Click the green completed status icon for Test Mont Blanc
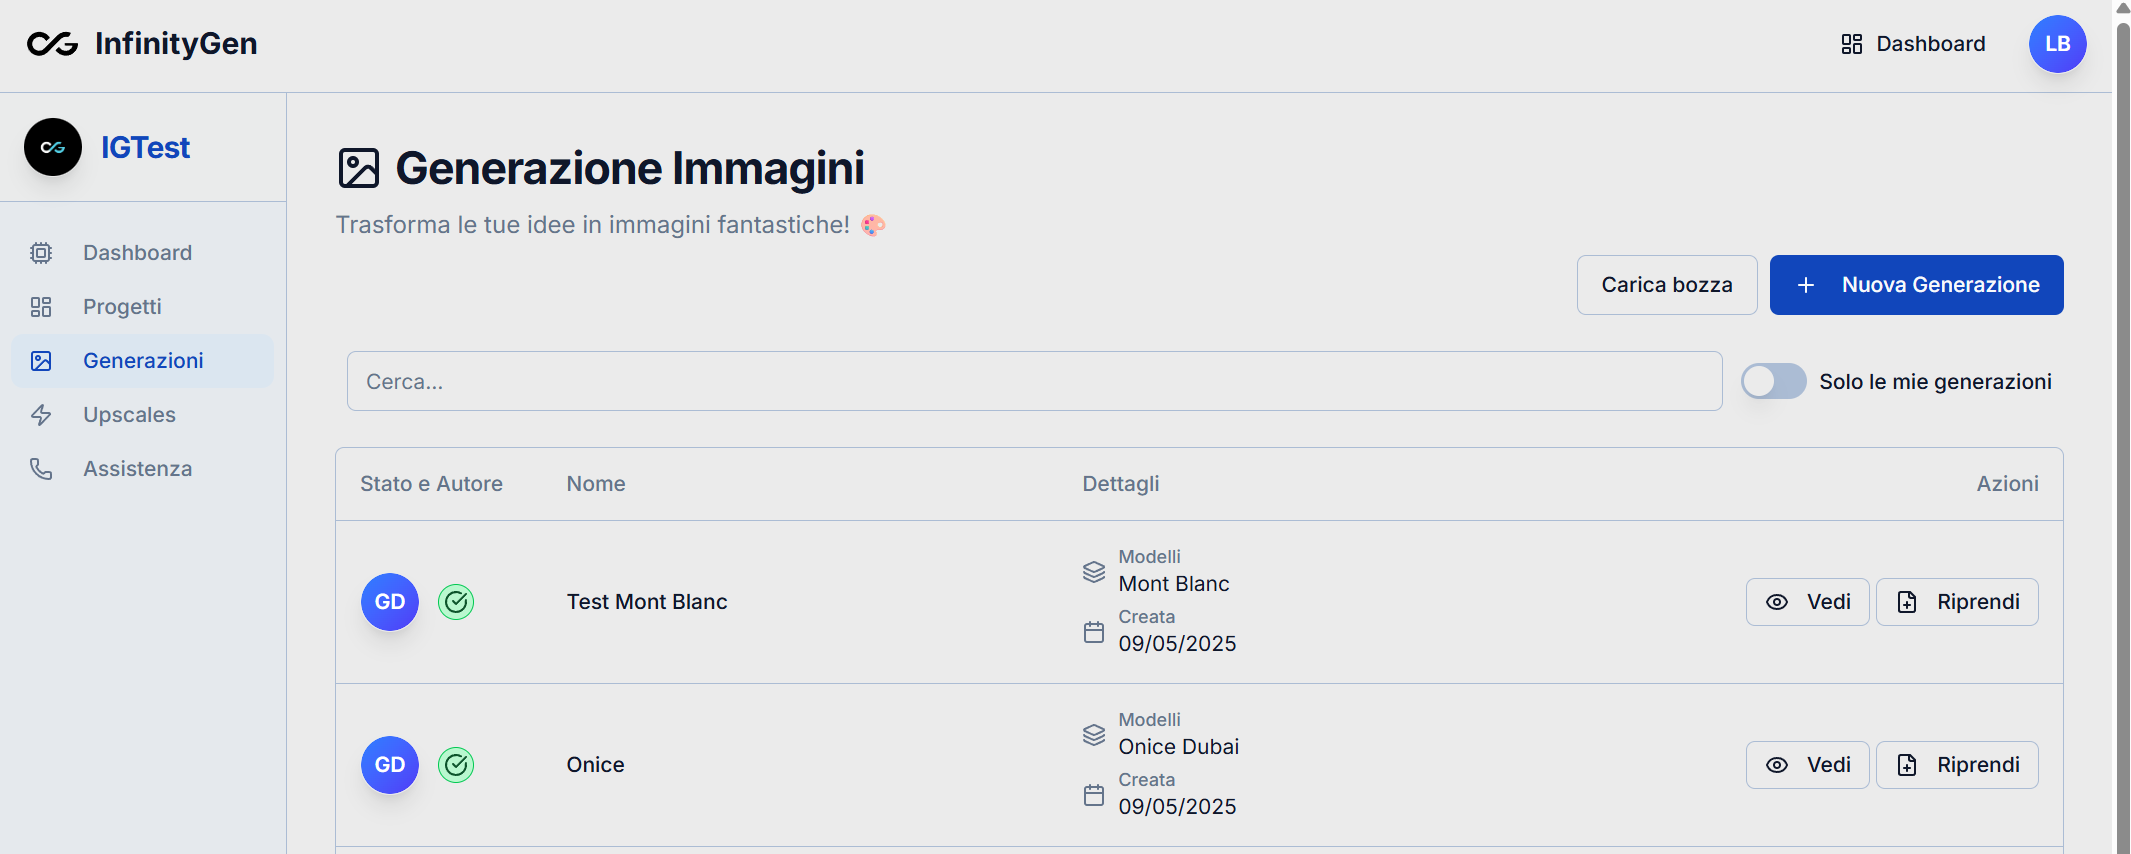 [x=456, y=602]
